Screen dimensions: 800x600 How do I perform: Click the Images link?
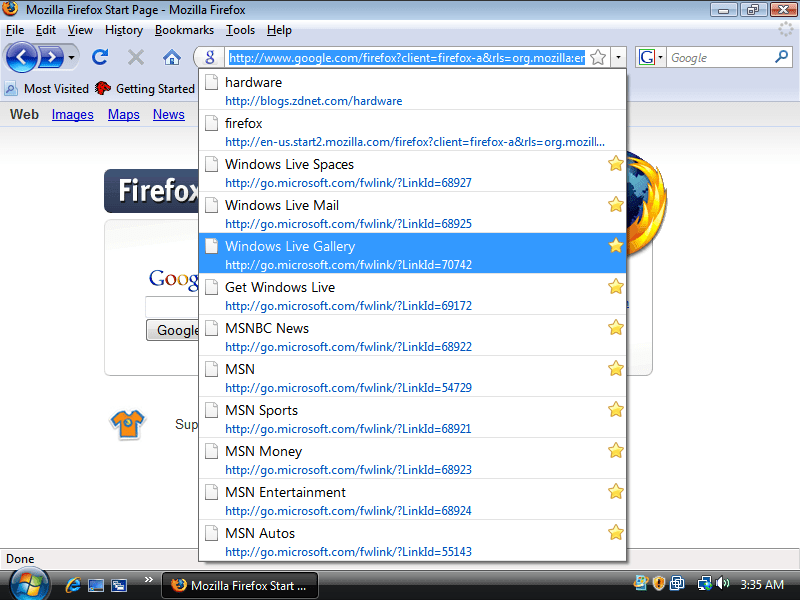pyautogui.click(x=72, y=114)
